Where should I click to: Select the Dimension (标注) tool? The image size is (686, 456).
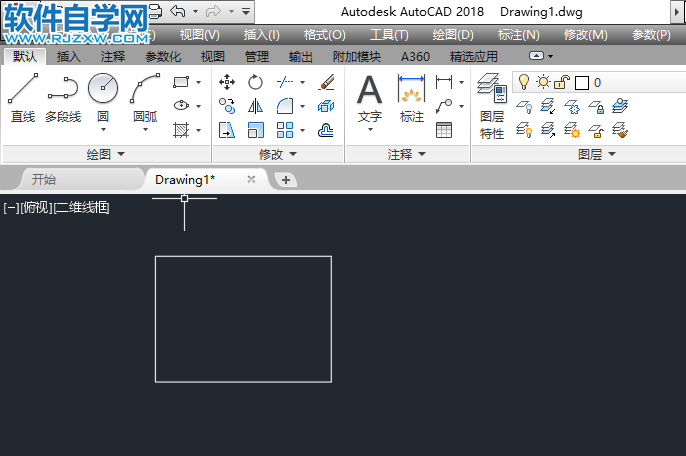click(x=412, y=98)
